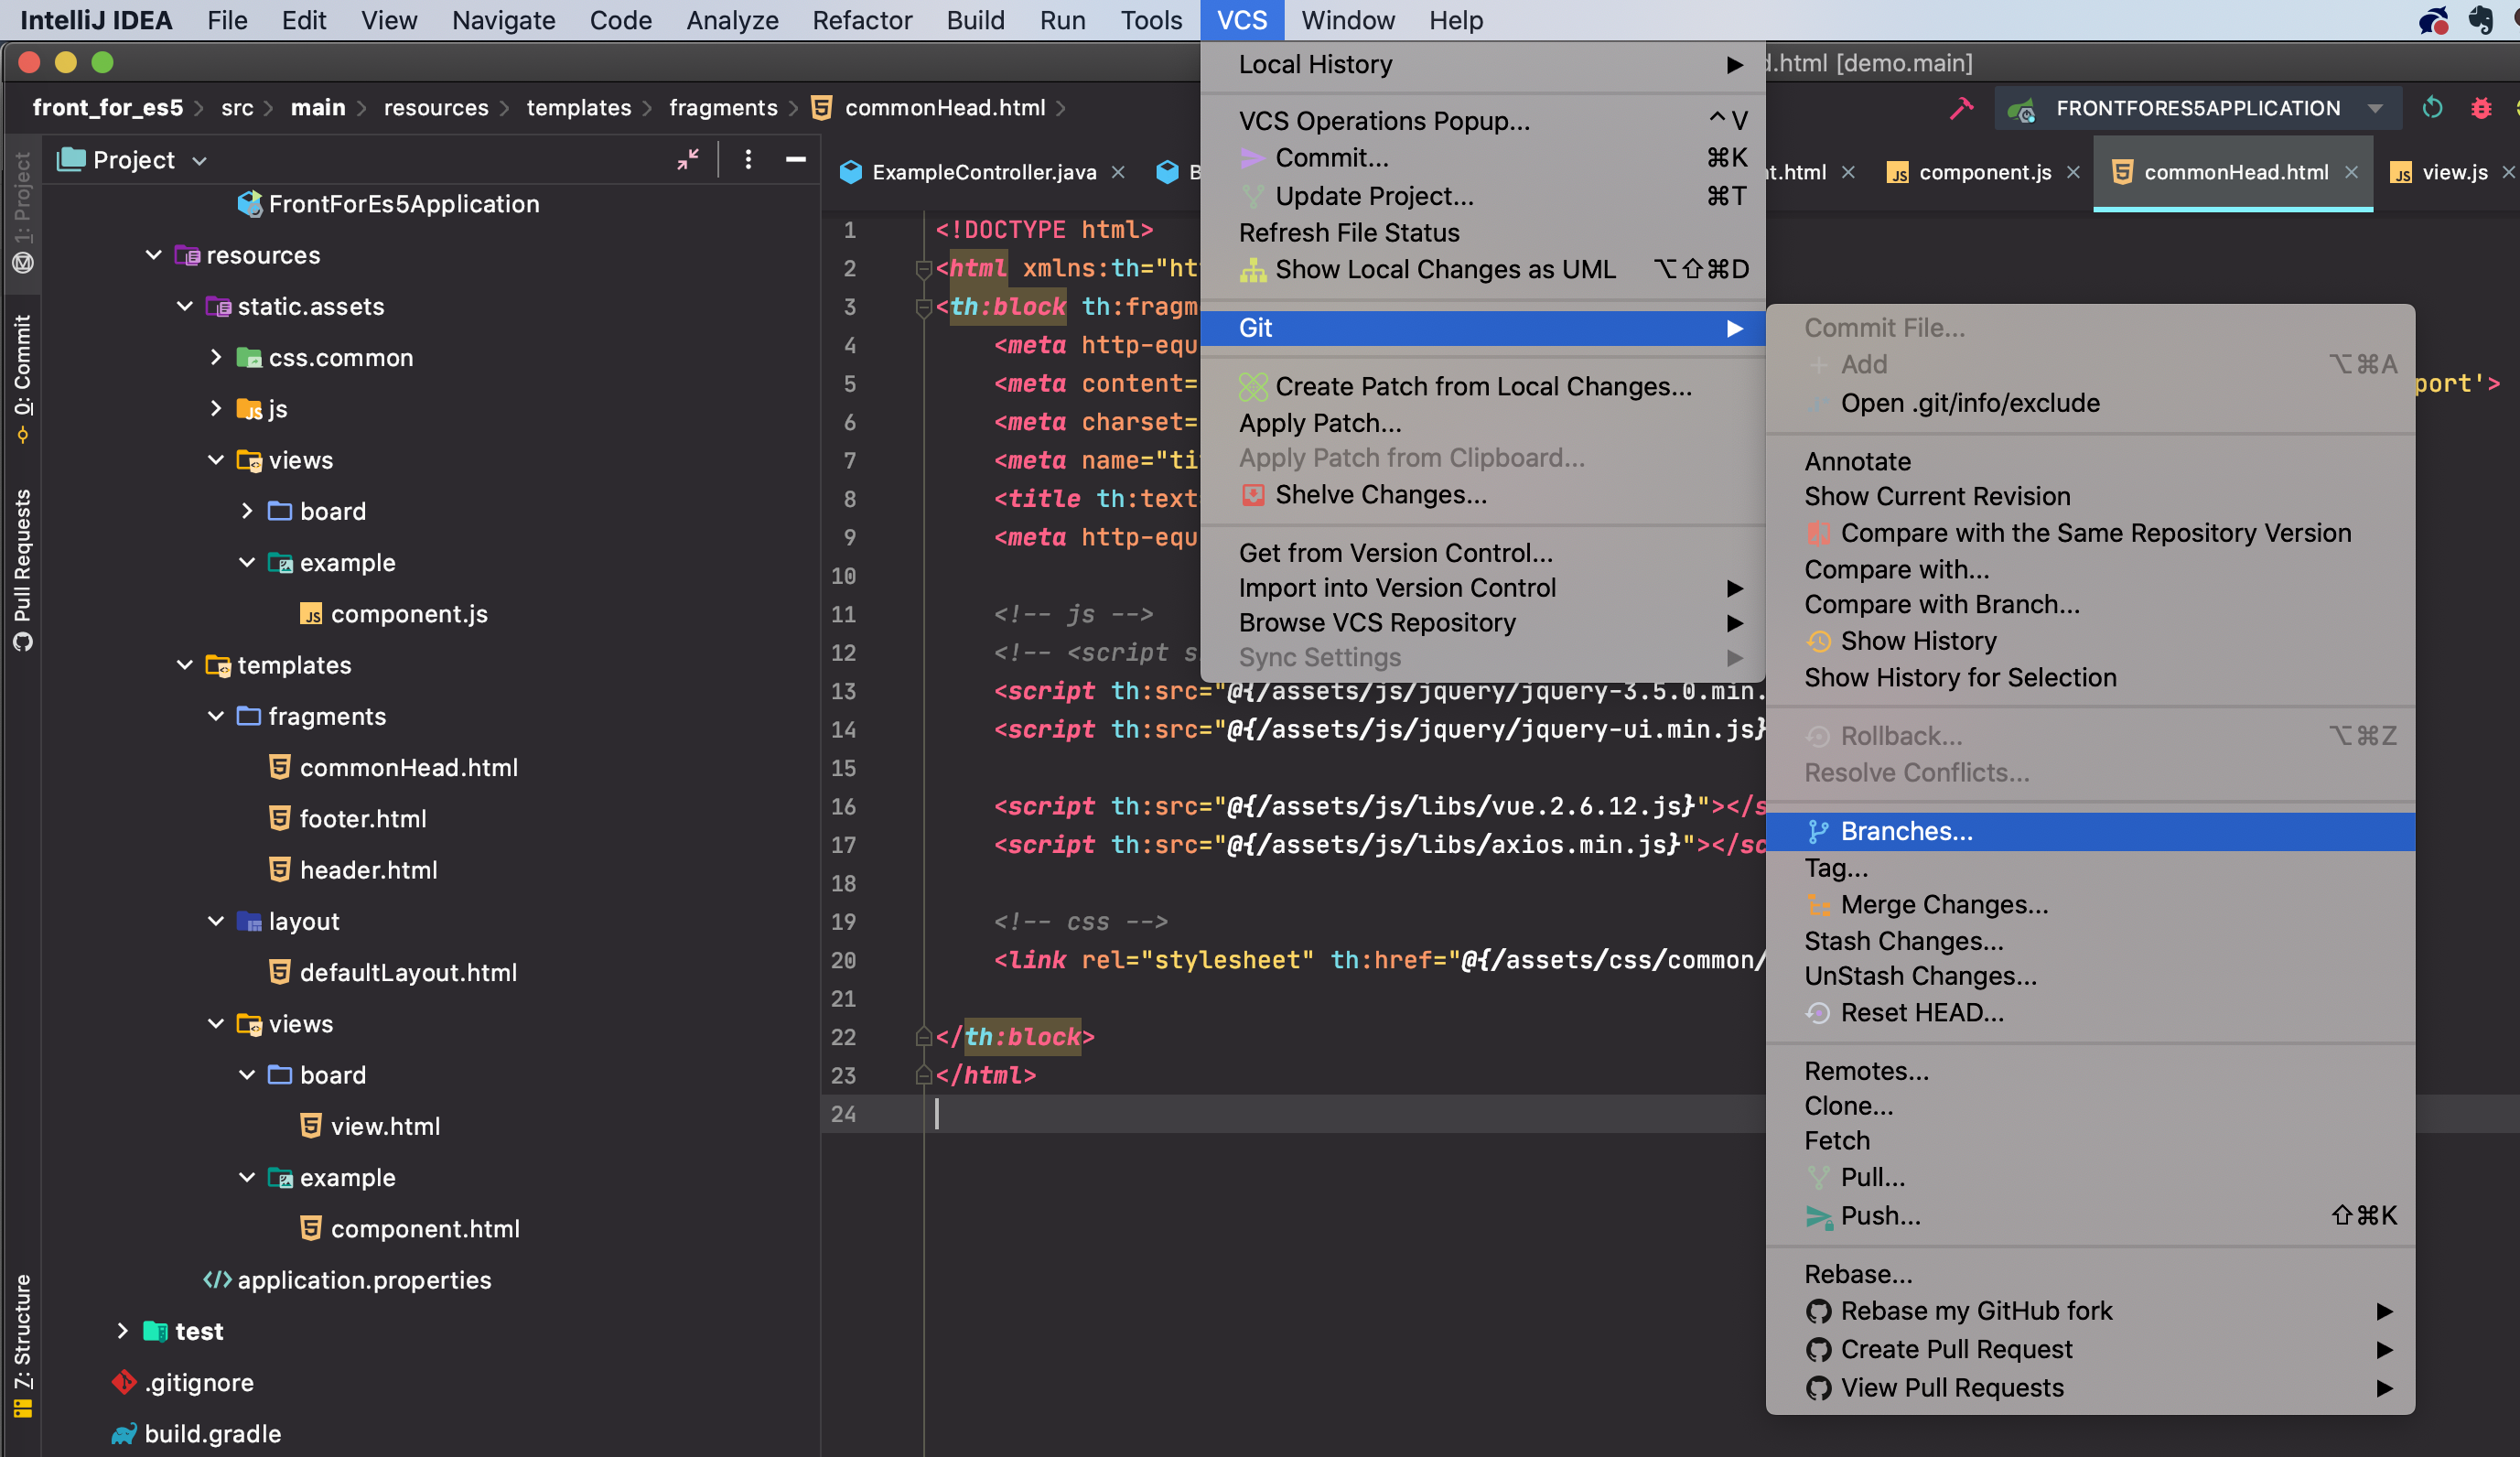Select Reset HEAD... entry

pyautogui.click(x=2090, y=1012)
